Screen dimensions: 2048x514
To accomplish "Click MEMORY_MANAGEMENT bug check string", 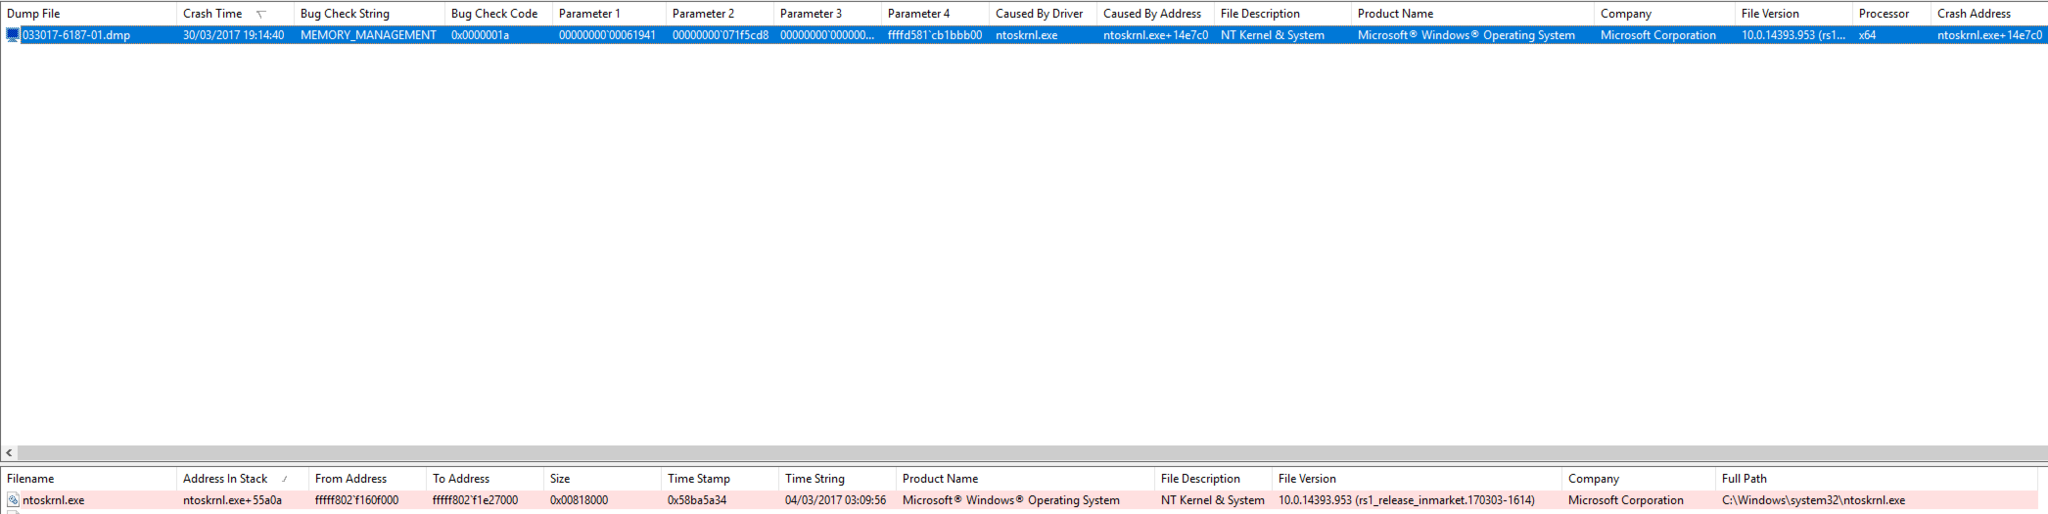I will coord(368,35).
